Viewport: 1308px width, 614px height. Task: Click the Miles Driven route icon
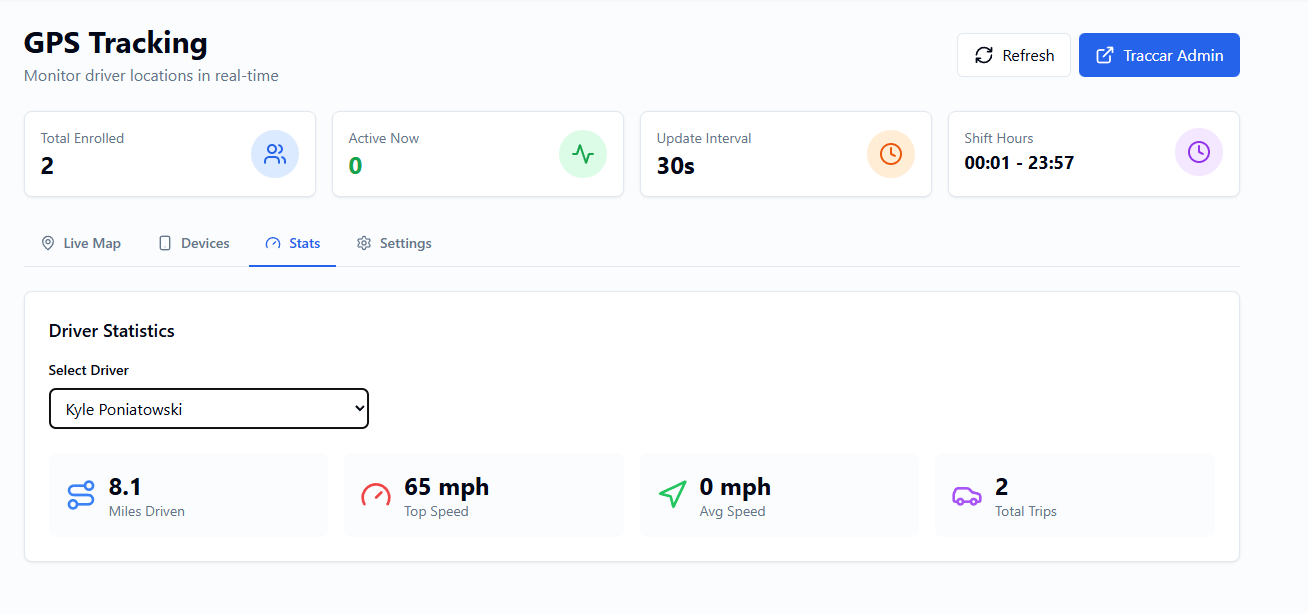[x=81, y=496]
